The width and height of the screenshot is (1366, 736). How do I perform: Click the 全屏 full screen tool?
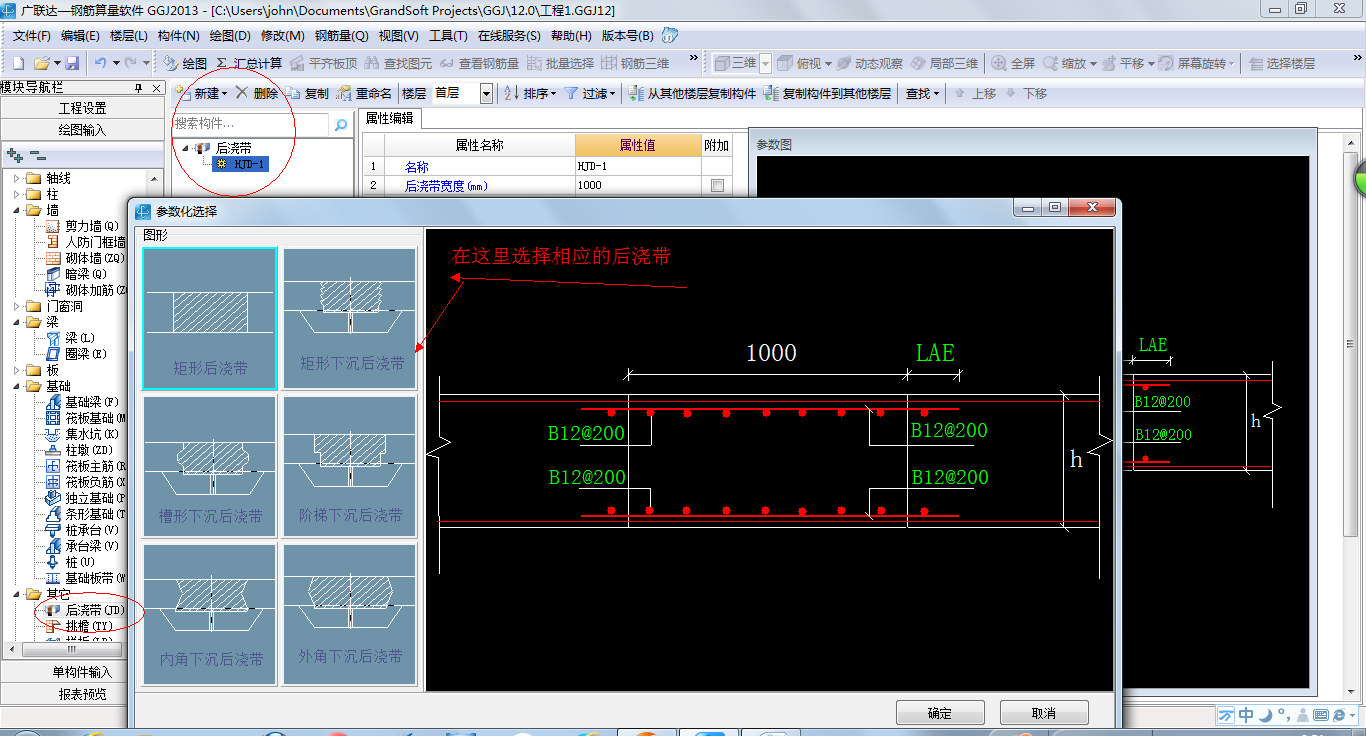coord(1013,63)
